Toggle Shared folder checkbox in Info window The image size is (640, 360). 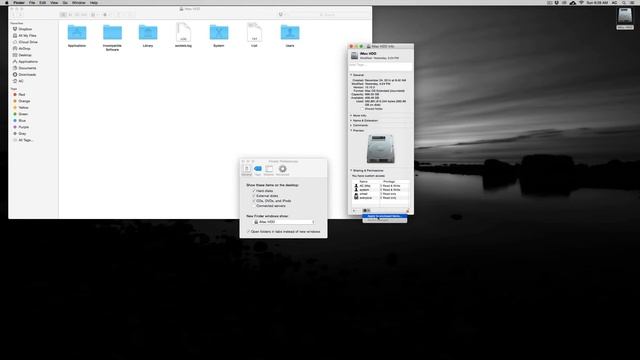[x=362, y=109]
